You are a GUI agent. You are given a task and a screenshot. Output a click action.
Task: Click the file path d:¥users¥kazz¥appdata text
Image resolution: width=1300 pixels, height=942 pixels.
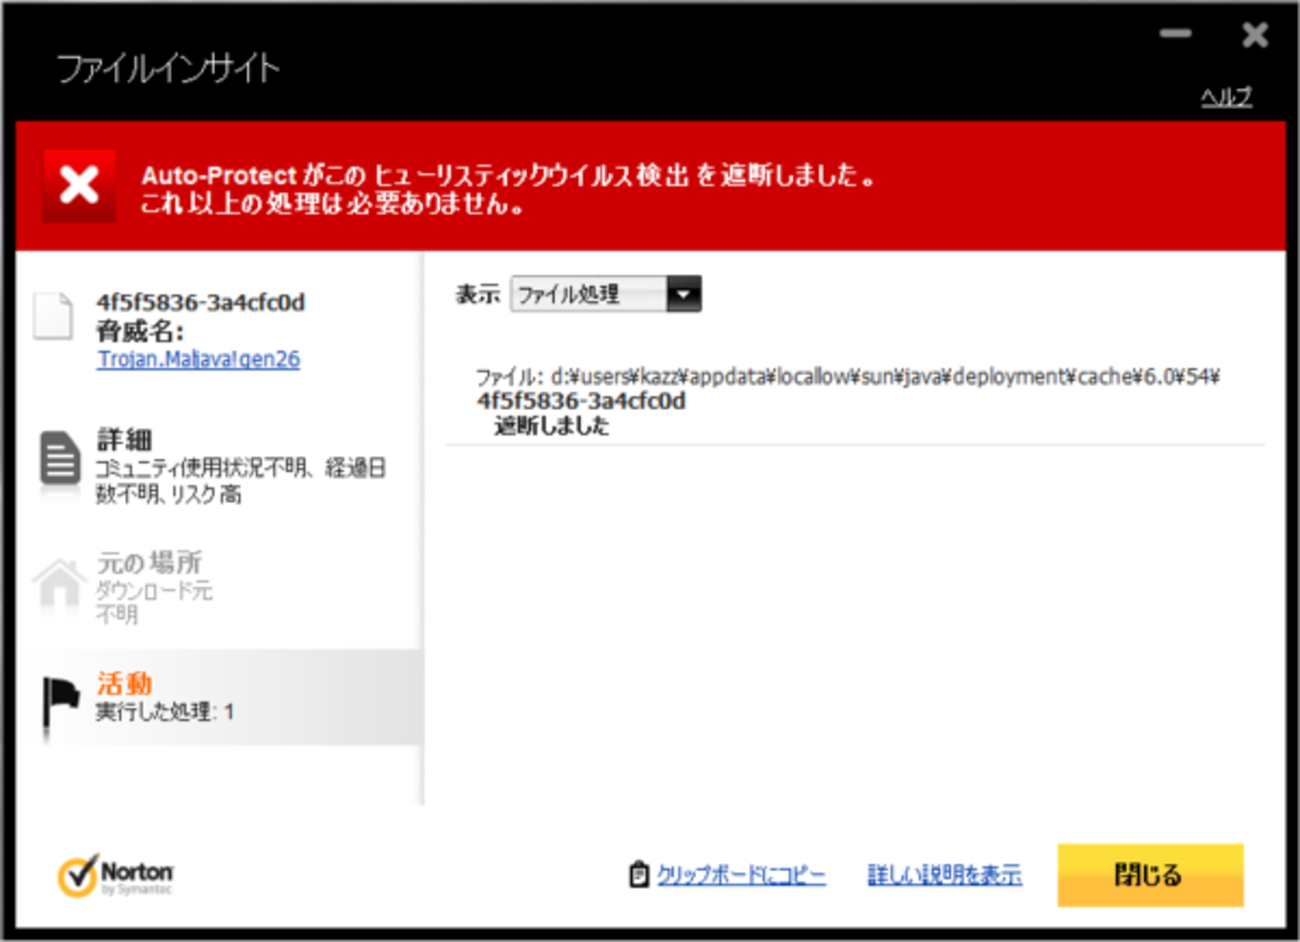click(x=847, y=377)
